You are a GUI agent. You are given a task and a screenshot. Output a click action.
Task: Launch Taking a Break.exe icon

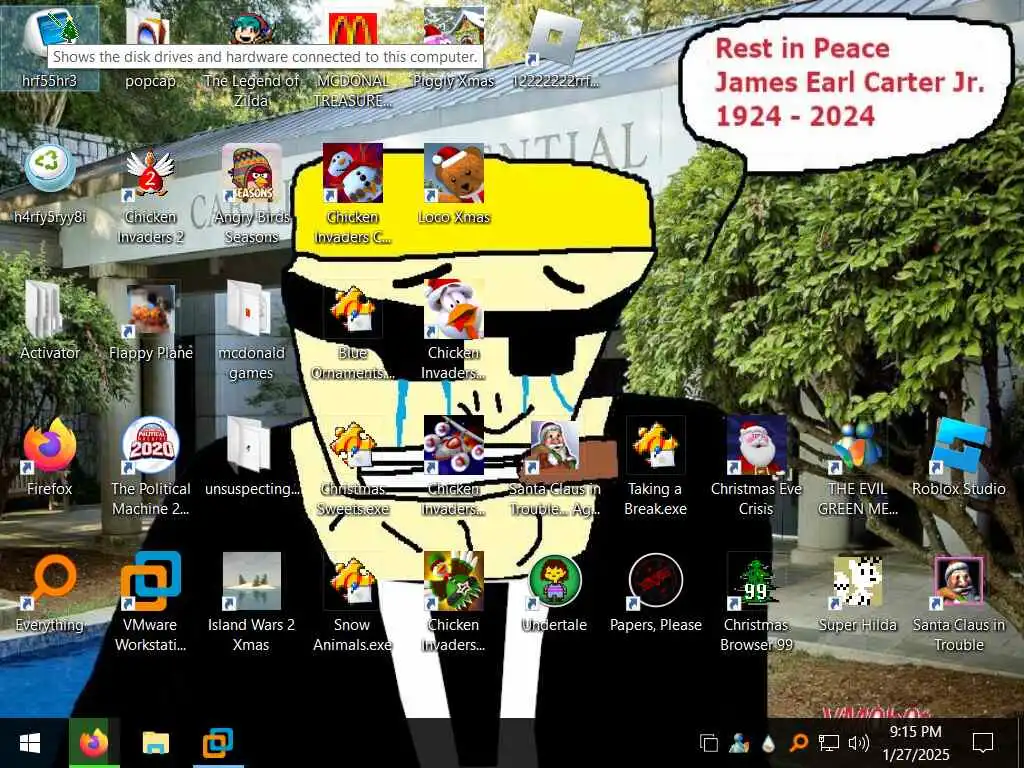tap(656, 466)
